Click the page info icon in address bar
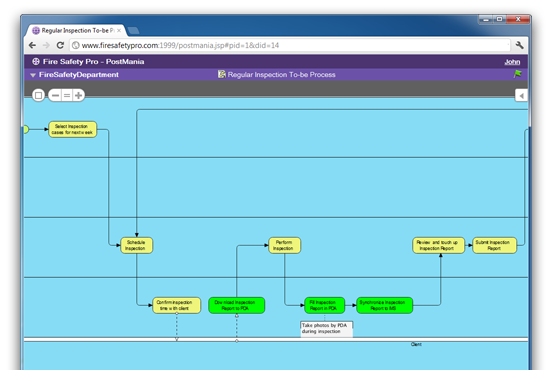Viewport: 550px width, 370px height. click(x=75, y=45)
